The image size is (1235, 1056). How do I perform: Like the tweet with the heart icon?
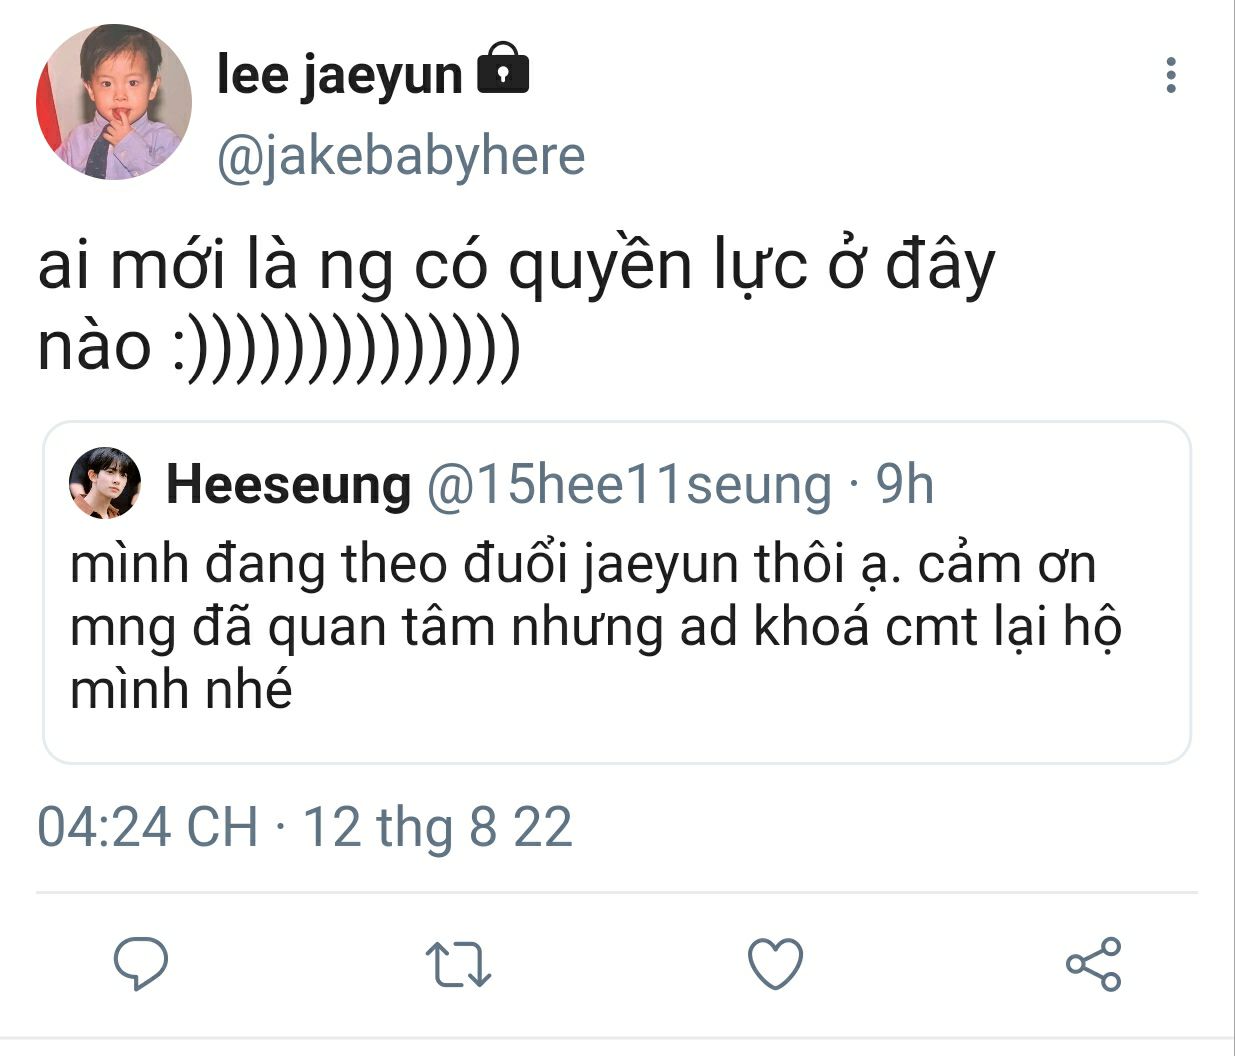pos(775,964)
